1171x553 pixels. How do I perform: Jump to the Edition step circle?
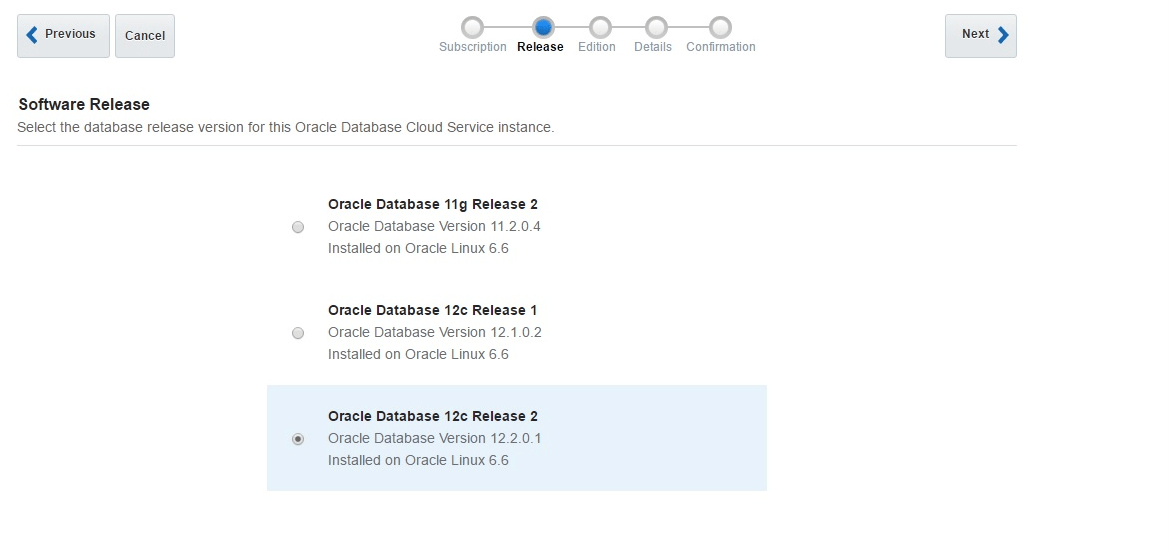coord(600,27)
